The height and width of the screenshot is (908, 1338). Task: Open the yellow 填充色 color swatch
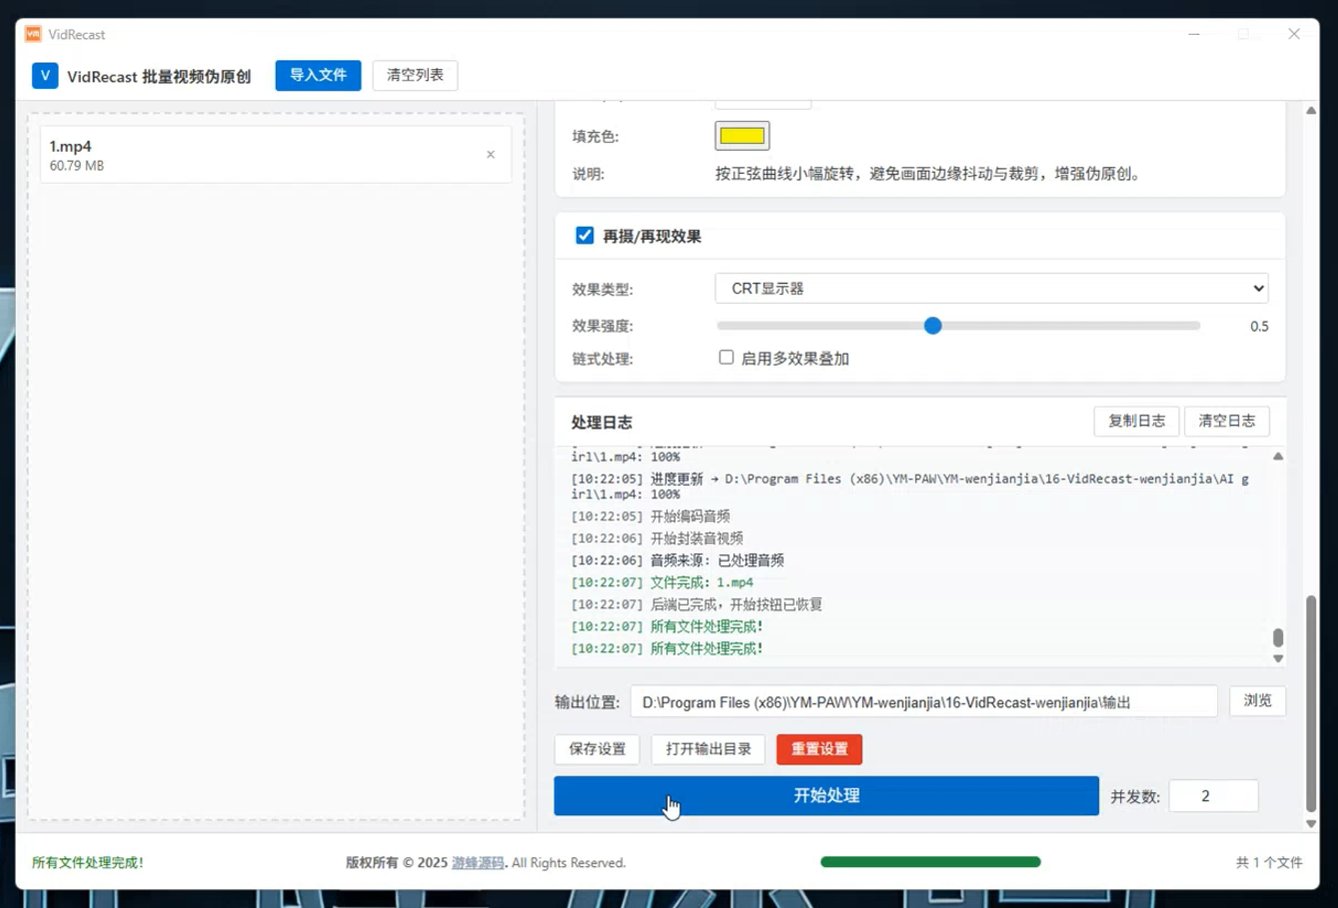tap(742, 135)
